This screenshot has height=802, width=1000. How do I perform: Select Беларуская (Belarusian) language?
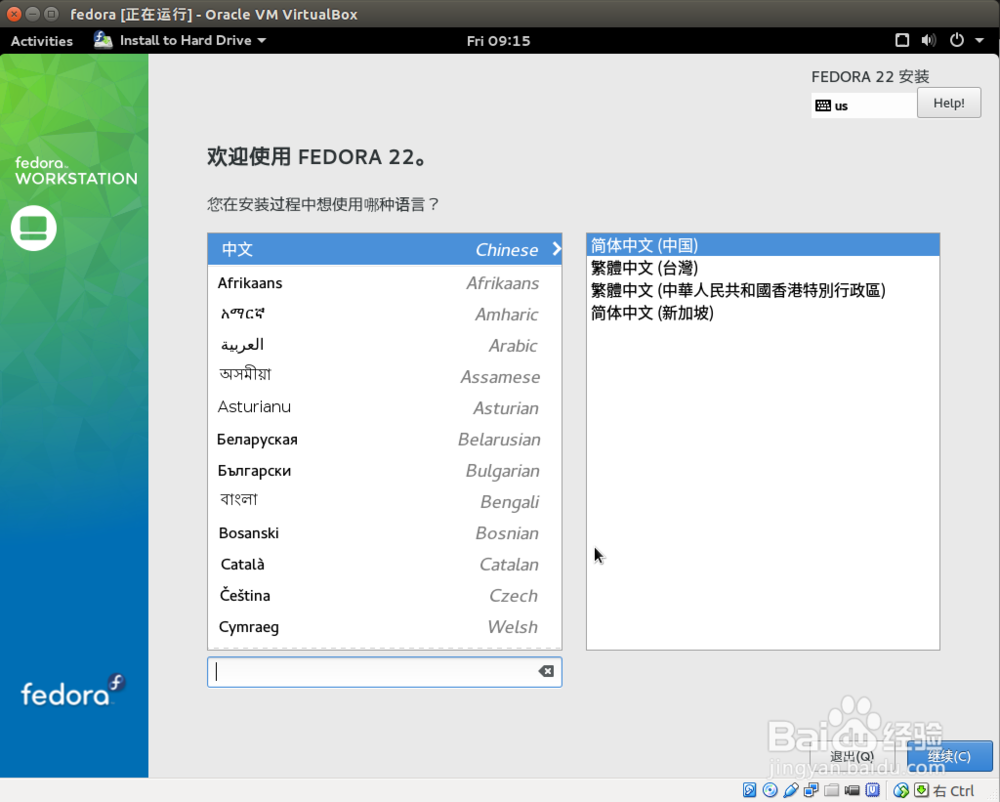click(x=385, y=439)
